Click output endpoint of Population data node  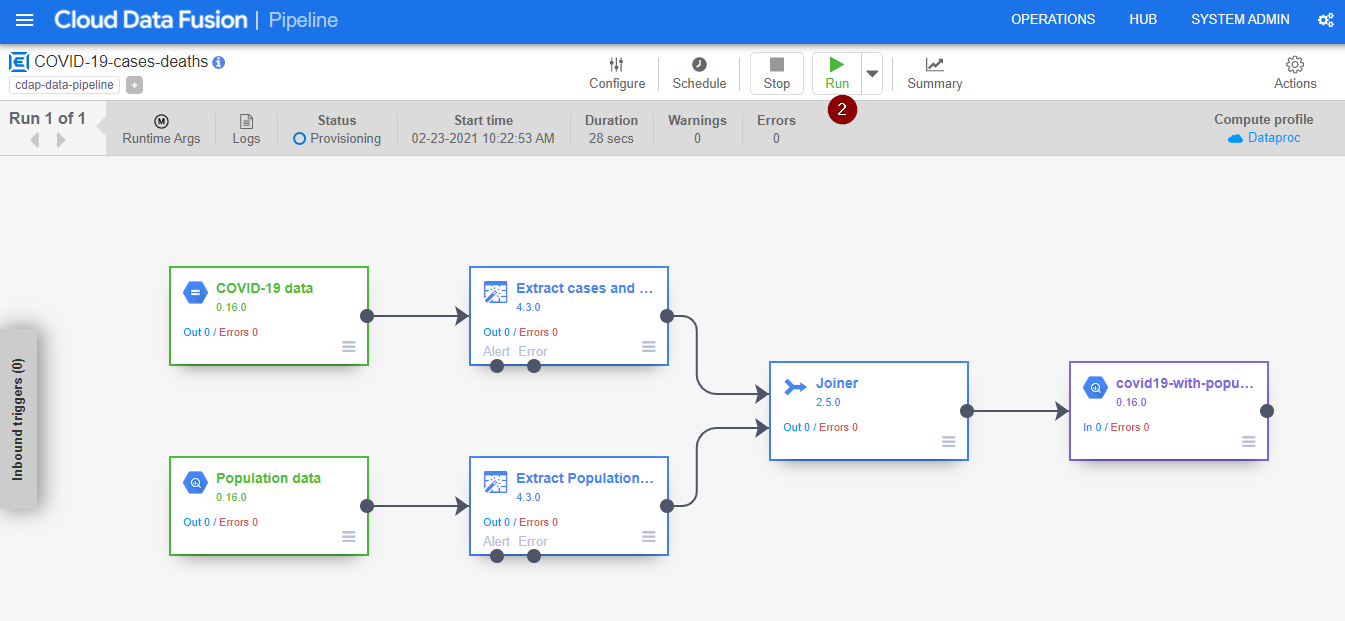pos(367,506)
